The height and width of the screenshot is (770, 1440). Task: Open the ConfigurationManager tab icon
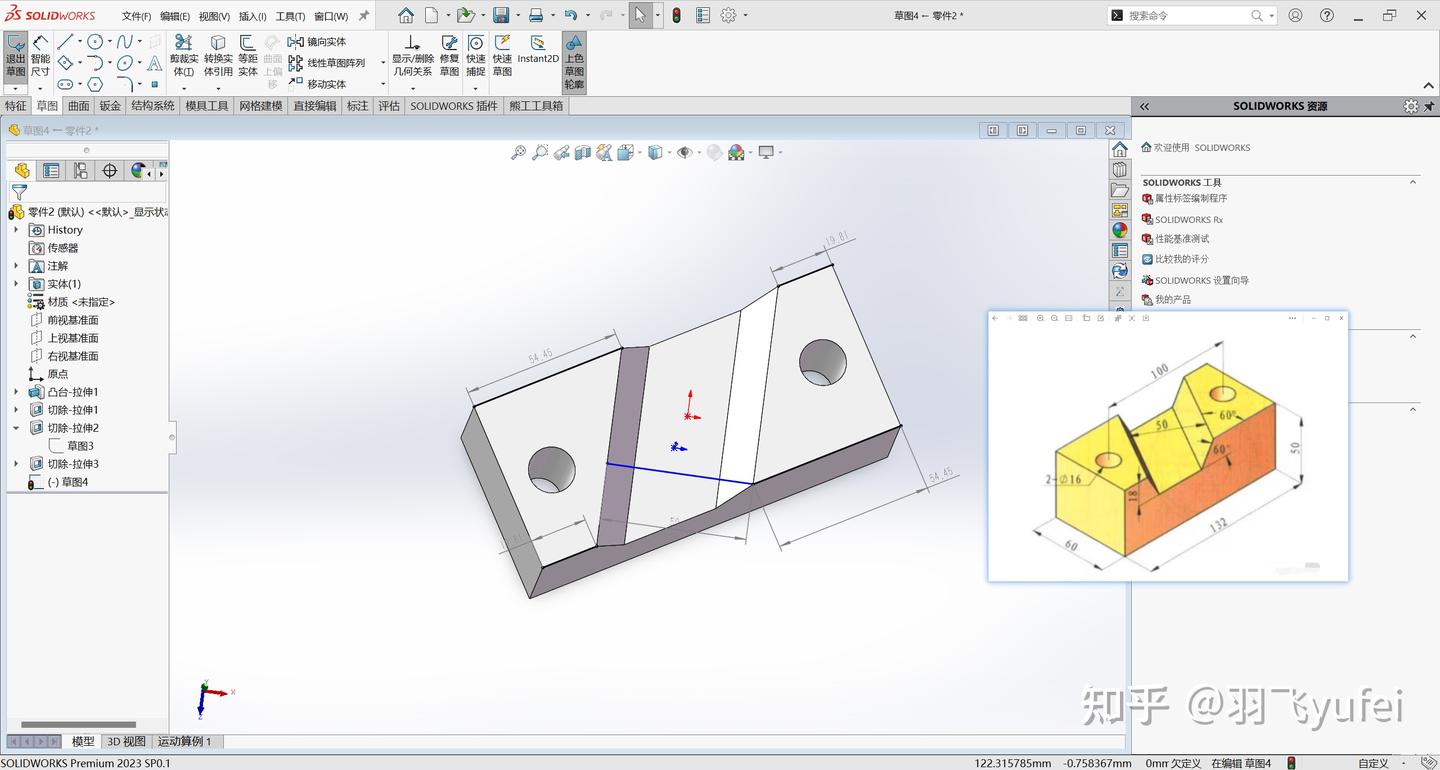pyautogui.click(x=80, y=171)
